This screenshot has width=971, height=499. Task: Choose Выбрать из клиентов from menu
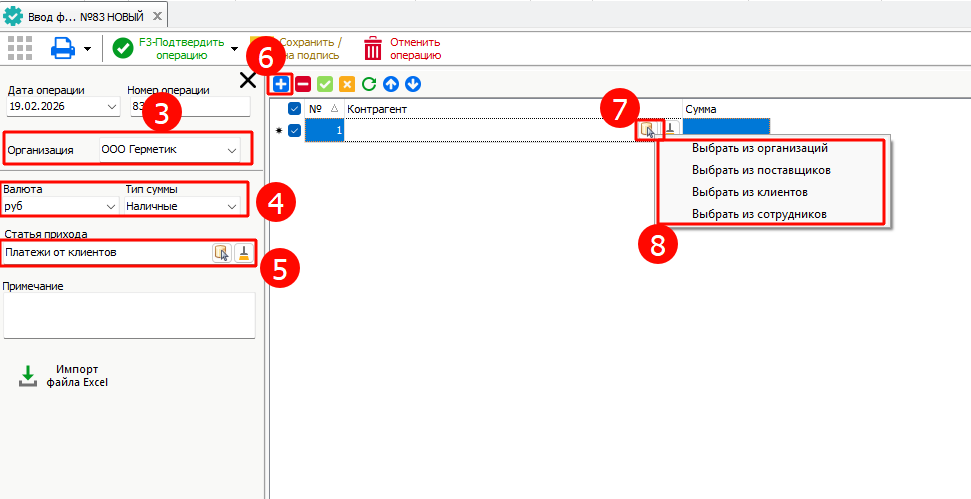pyautogui.click(x=749, y=192)
